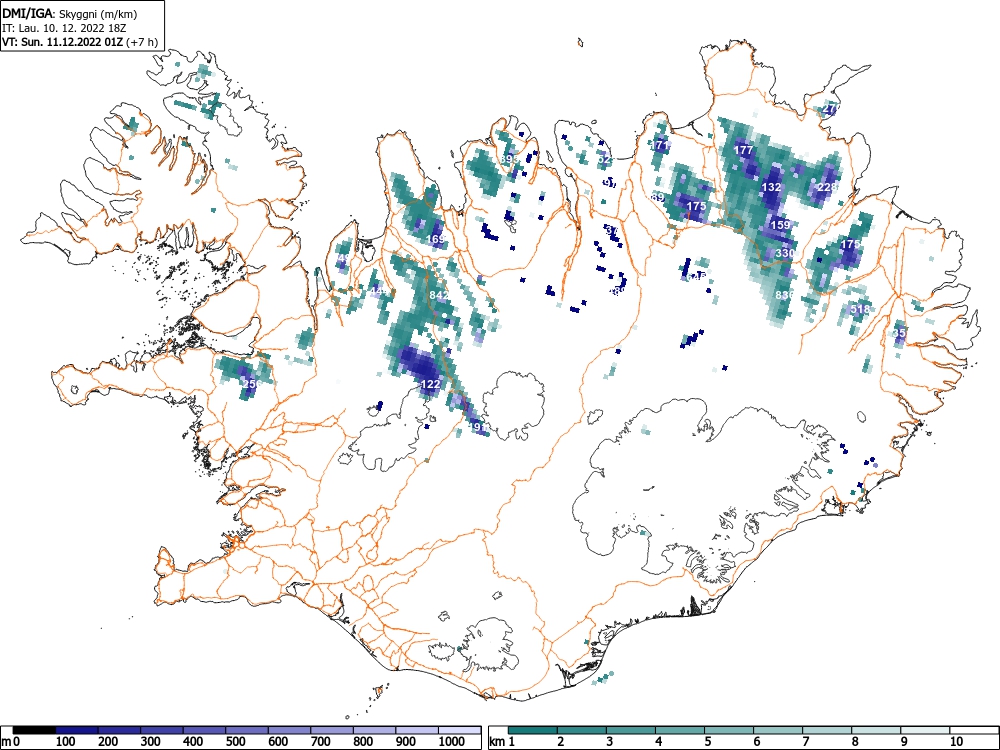Click the 'IT: Lau. 10. 12. 2022 18Z' line
This screenshot has width=1000, height=750.
click(62, 28)
